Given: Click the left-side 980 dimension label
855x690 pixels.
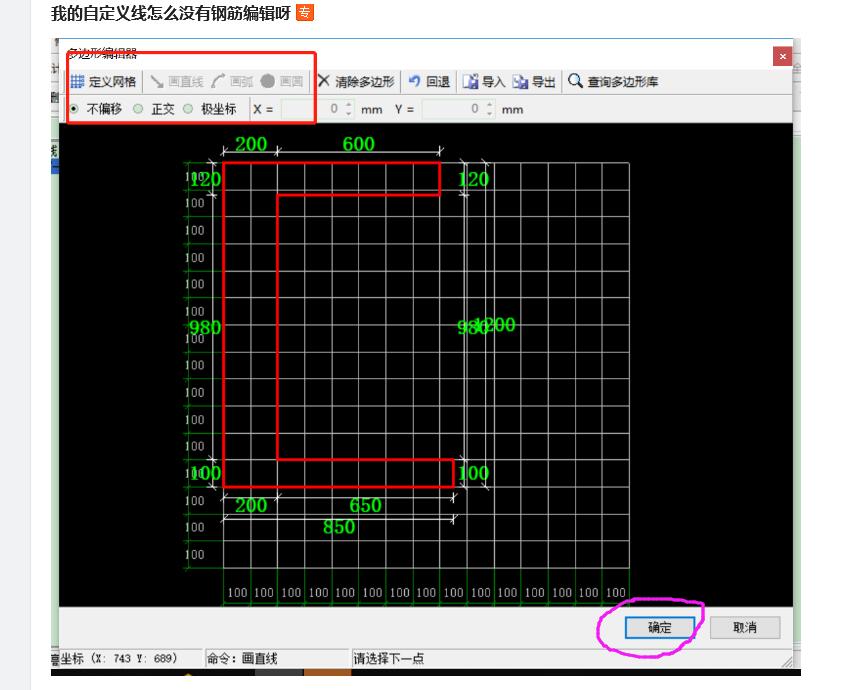Looking at the screenshot, I should pyautogui.click(x=205, y=327).
